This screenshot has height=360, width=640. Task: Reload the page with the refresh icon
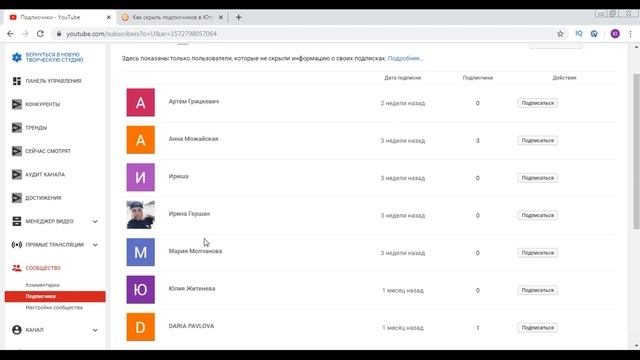tap(40, 34)
